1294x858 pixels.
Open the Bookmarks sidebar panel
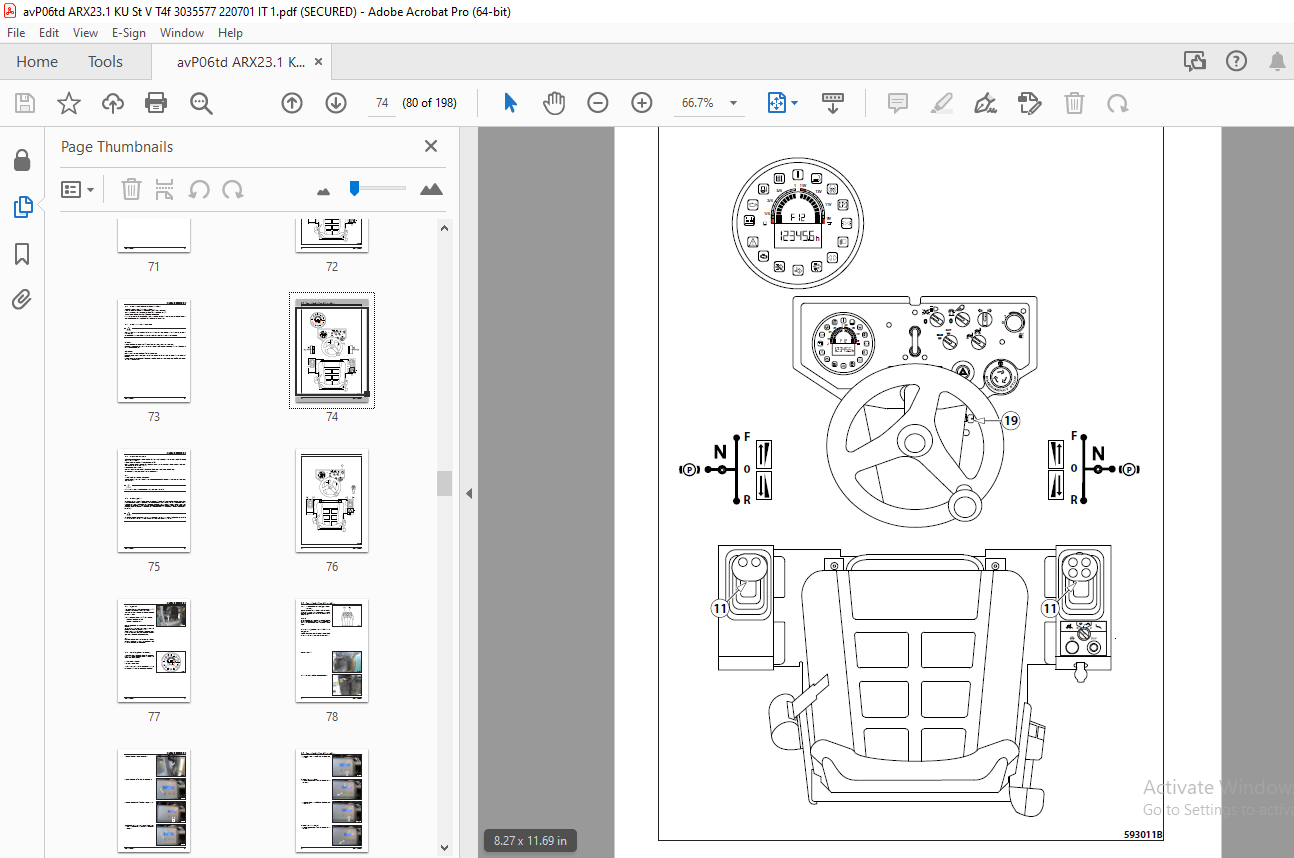(x=22, y=254)
